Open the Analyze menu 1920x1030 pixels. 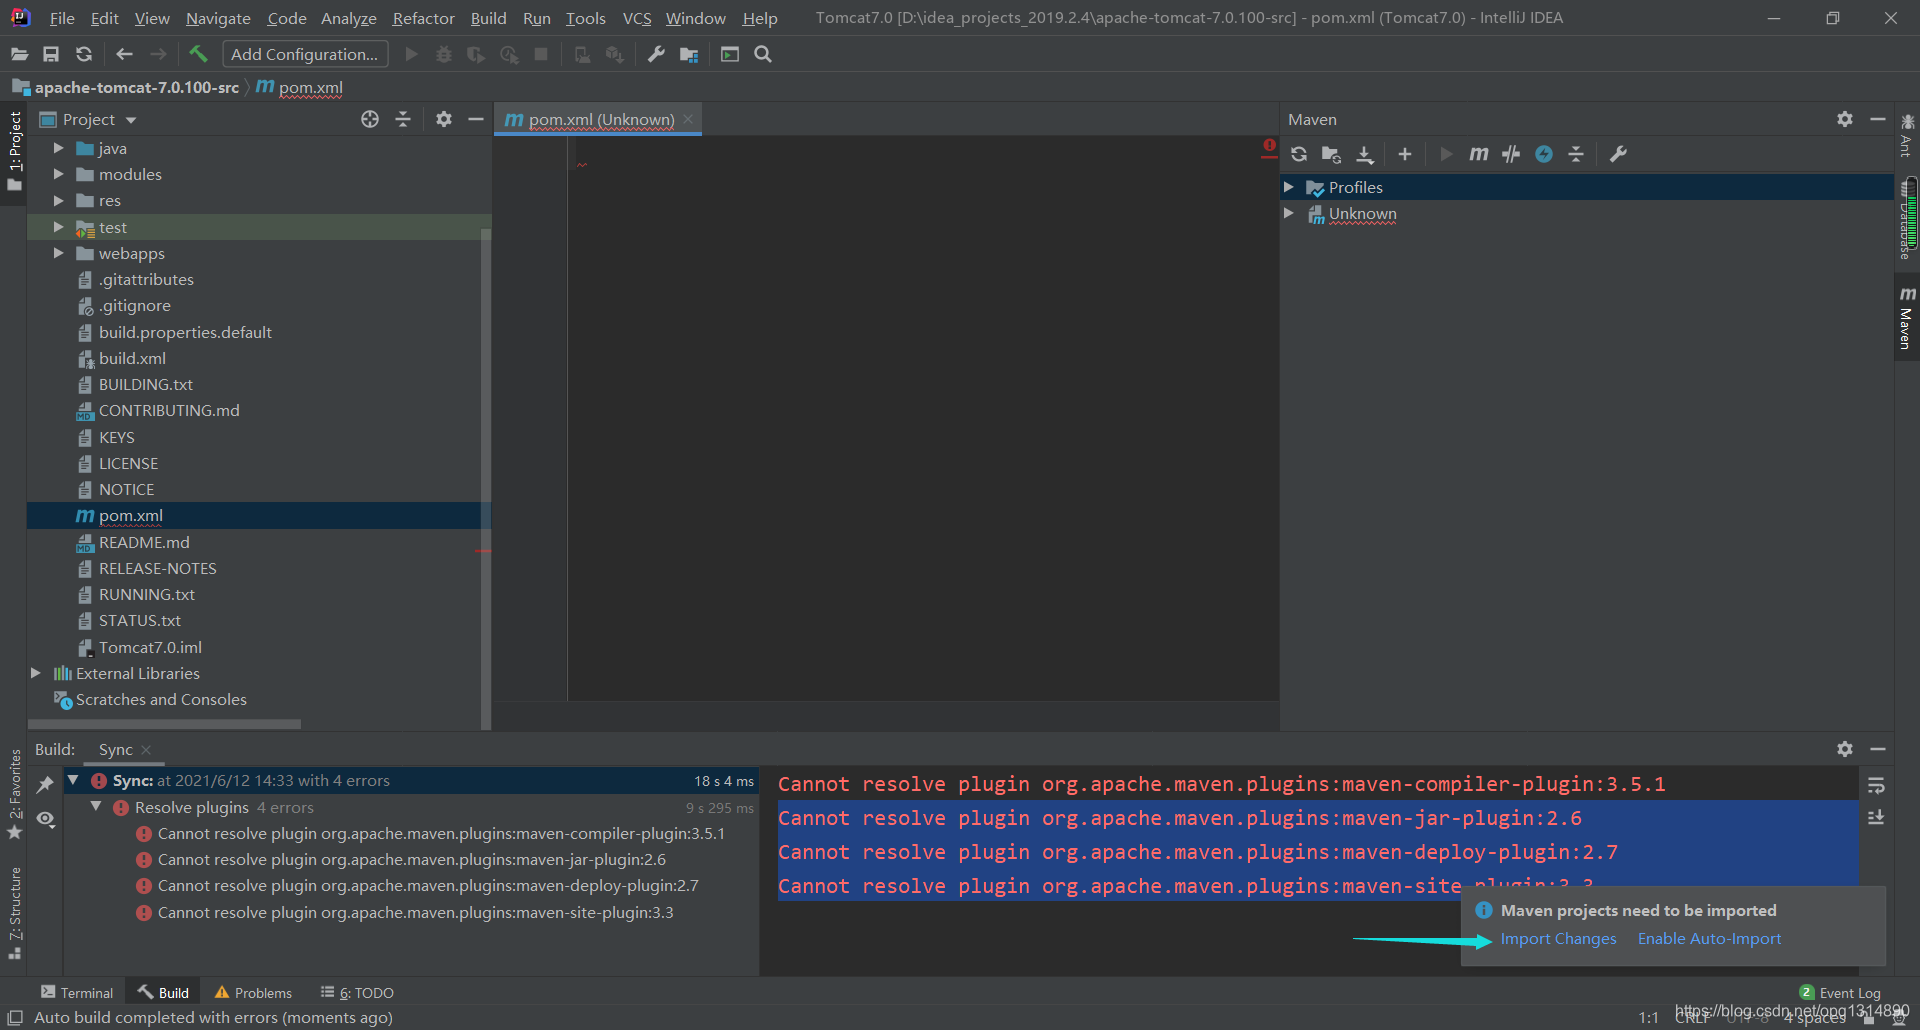click(348, 18)
